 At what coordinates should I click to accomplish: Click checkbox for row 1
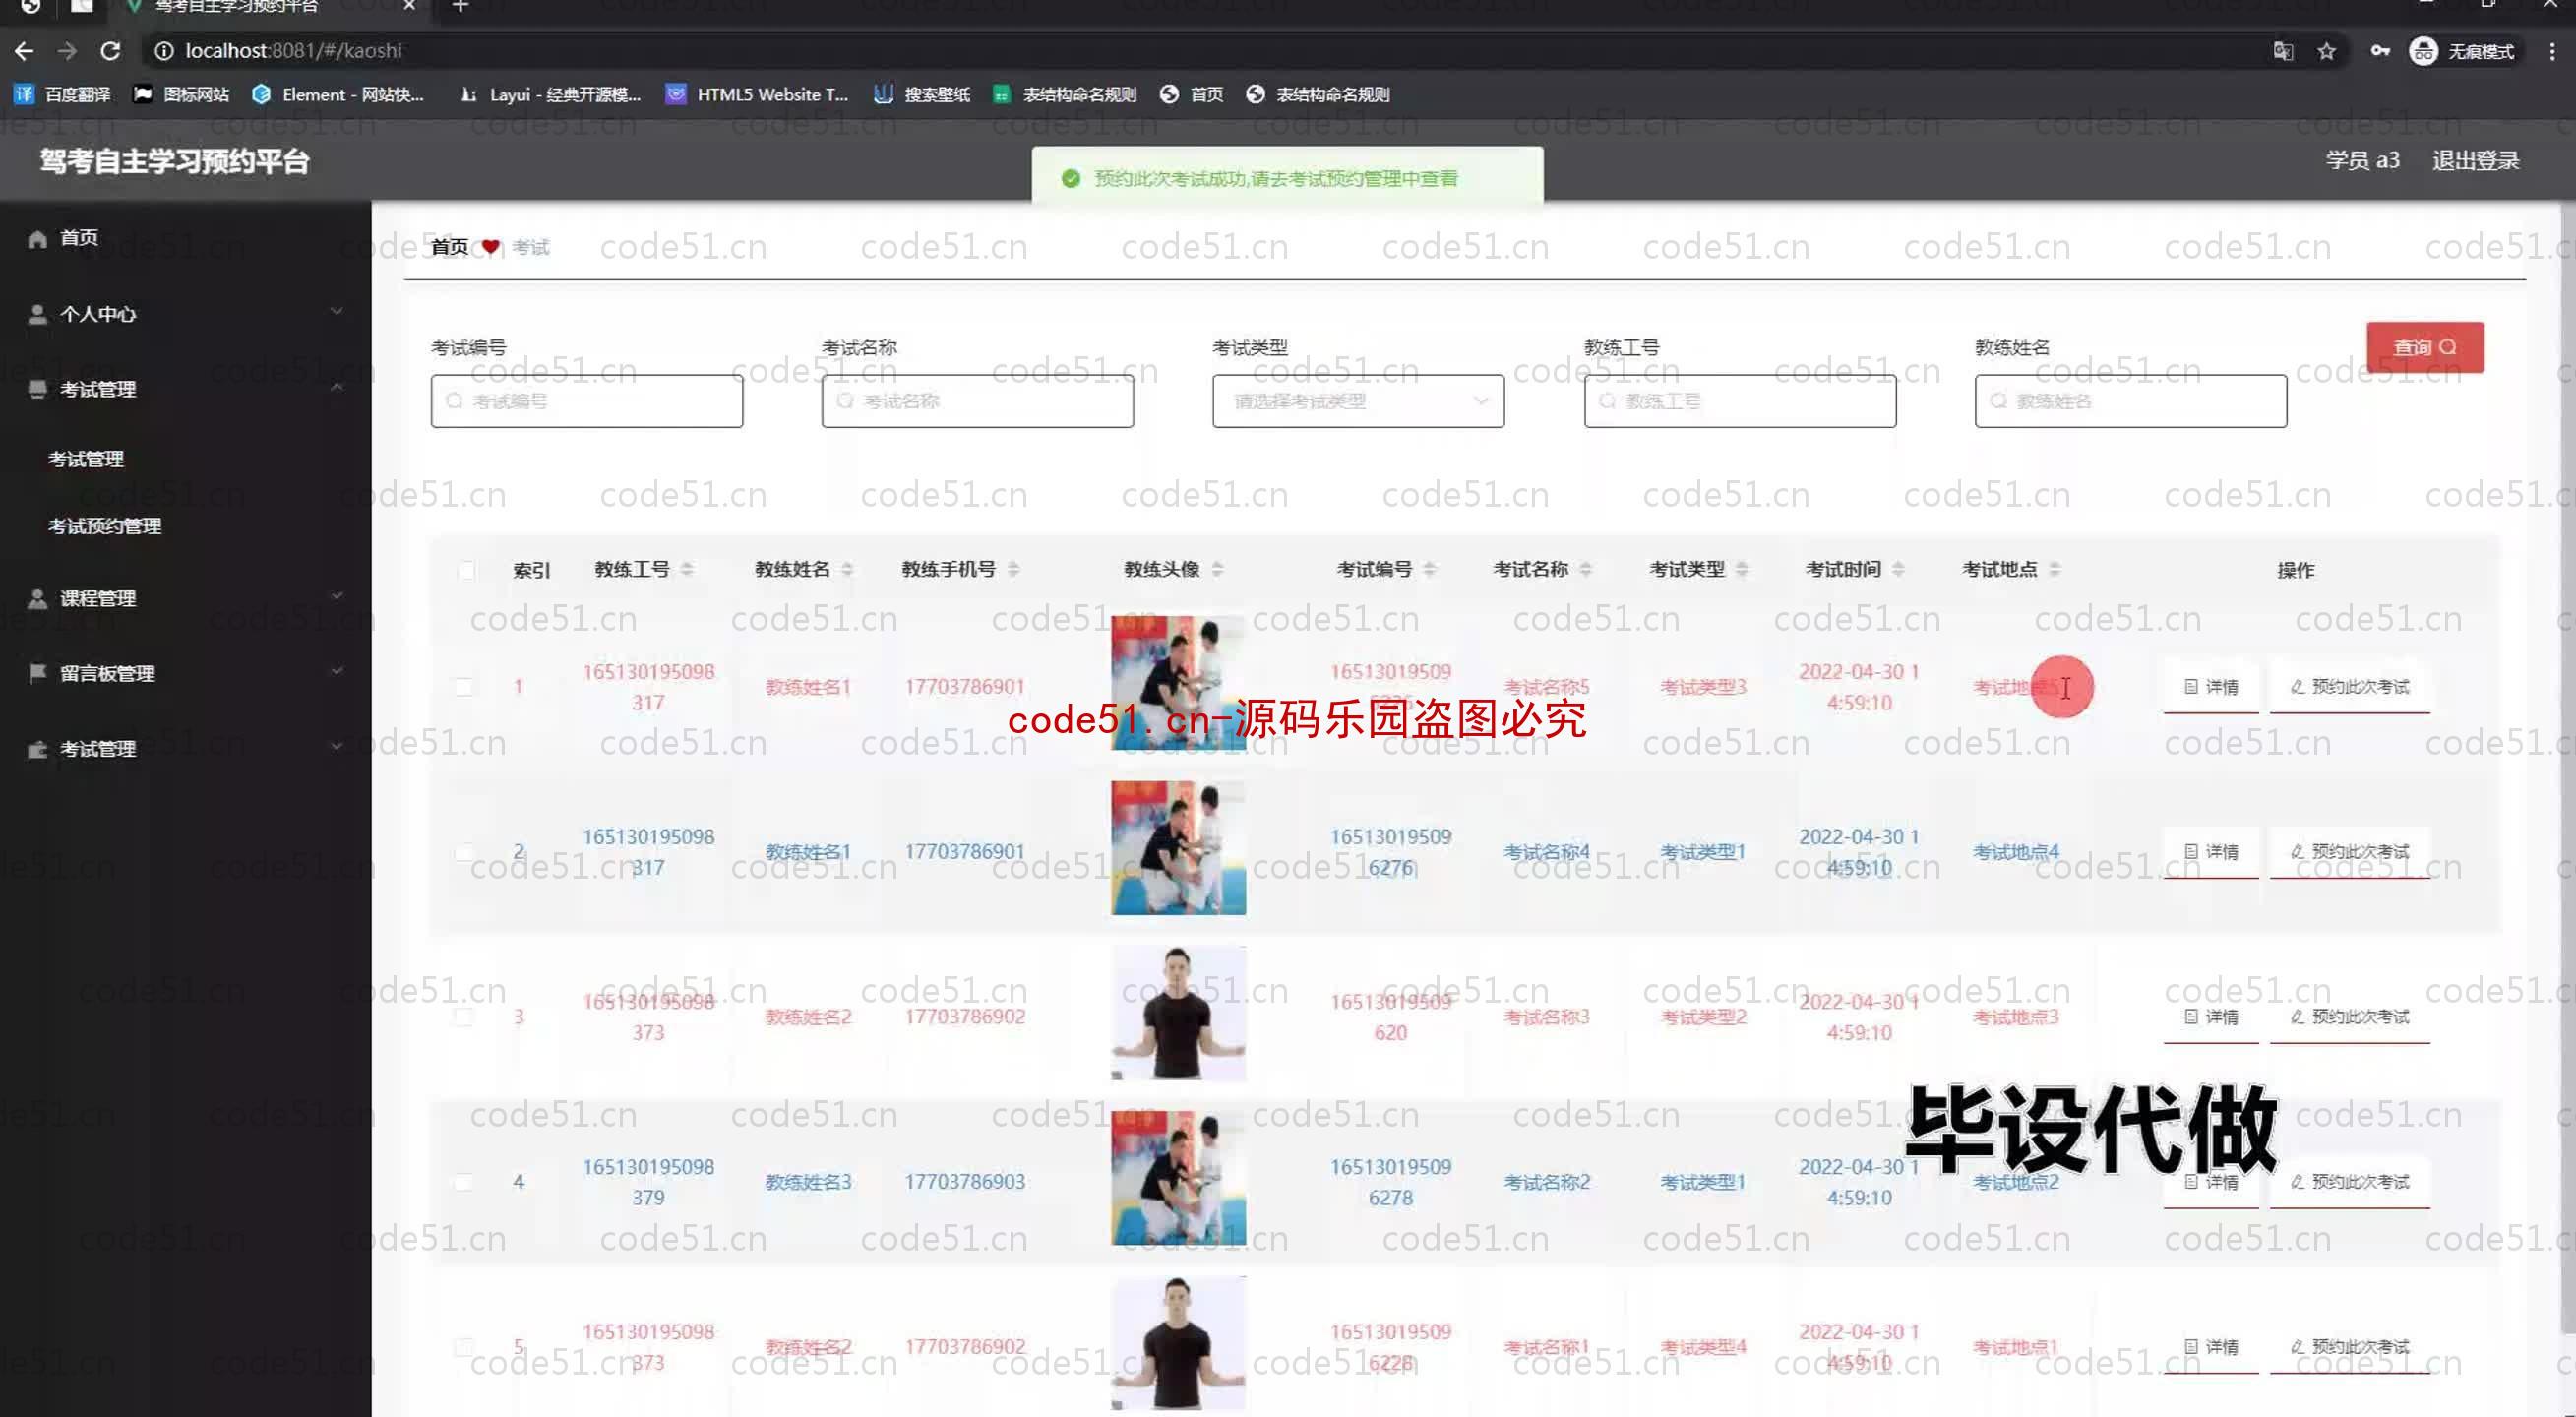463,686
